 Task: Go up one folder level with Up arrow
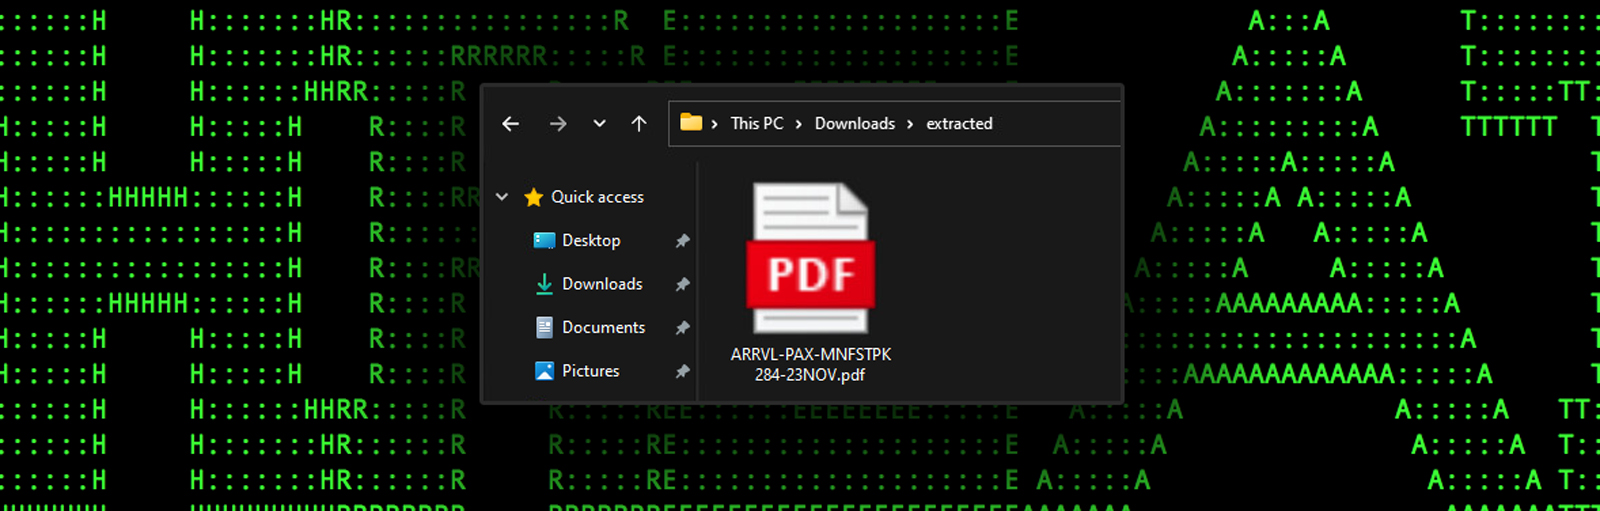point(639,124)
